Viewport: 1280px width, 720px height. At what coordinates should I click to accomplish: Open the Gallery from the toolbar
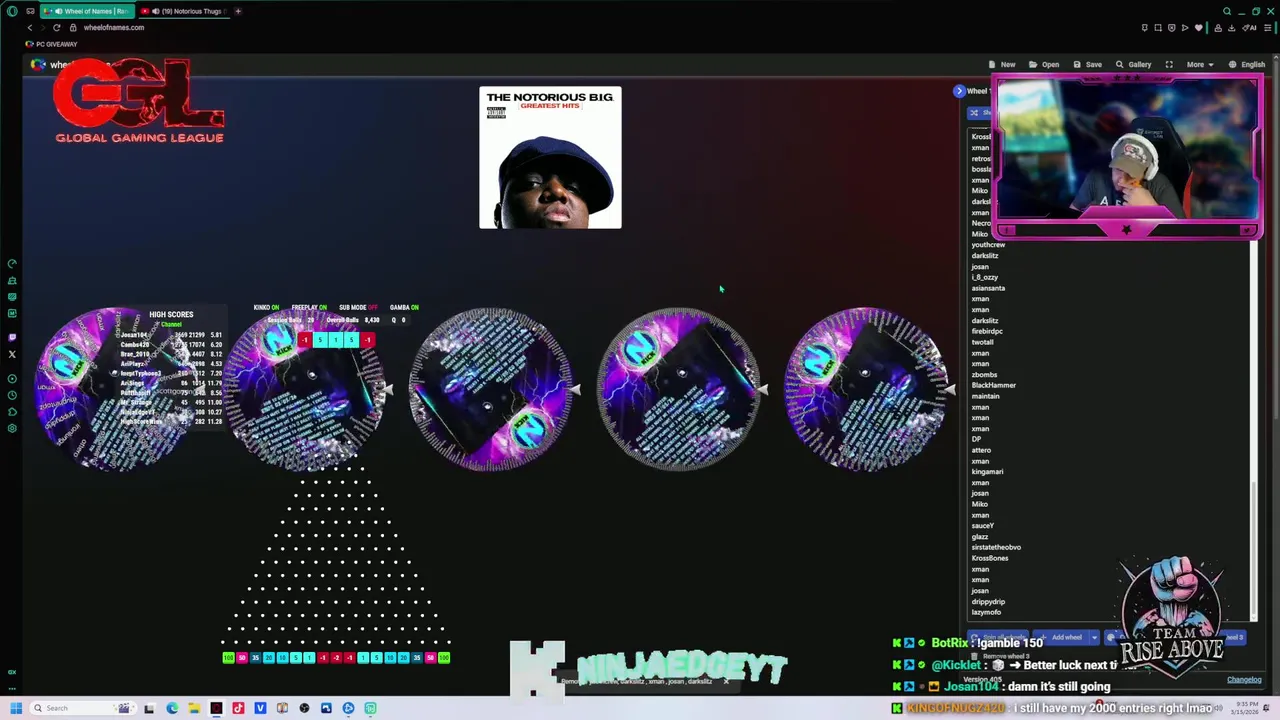(x=1134, y=65)
